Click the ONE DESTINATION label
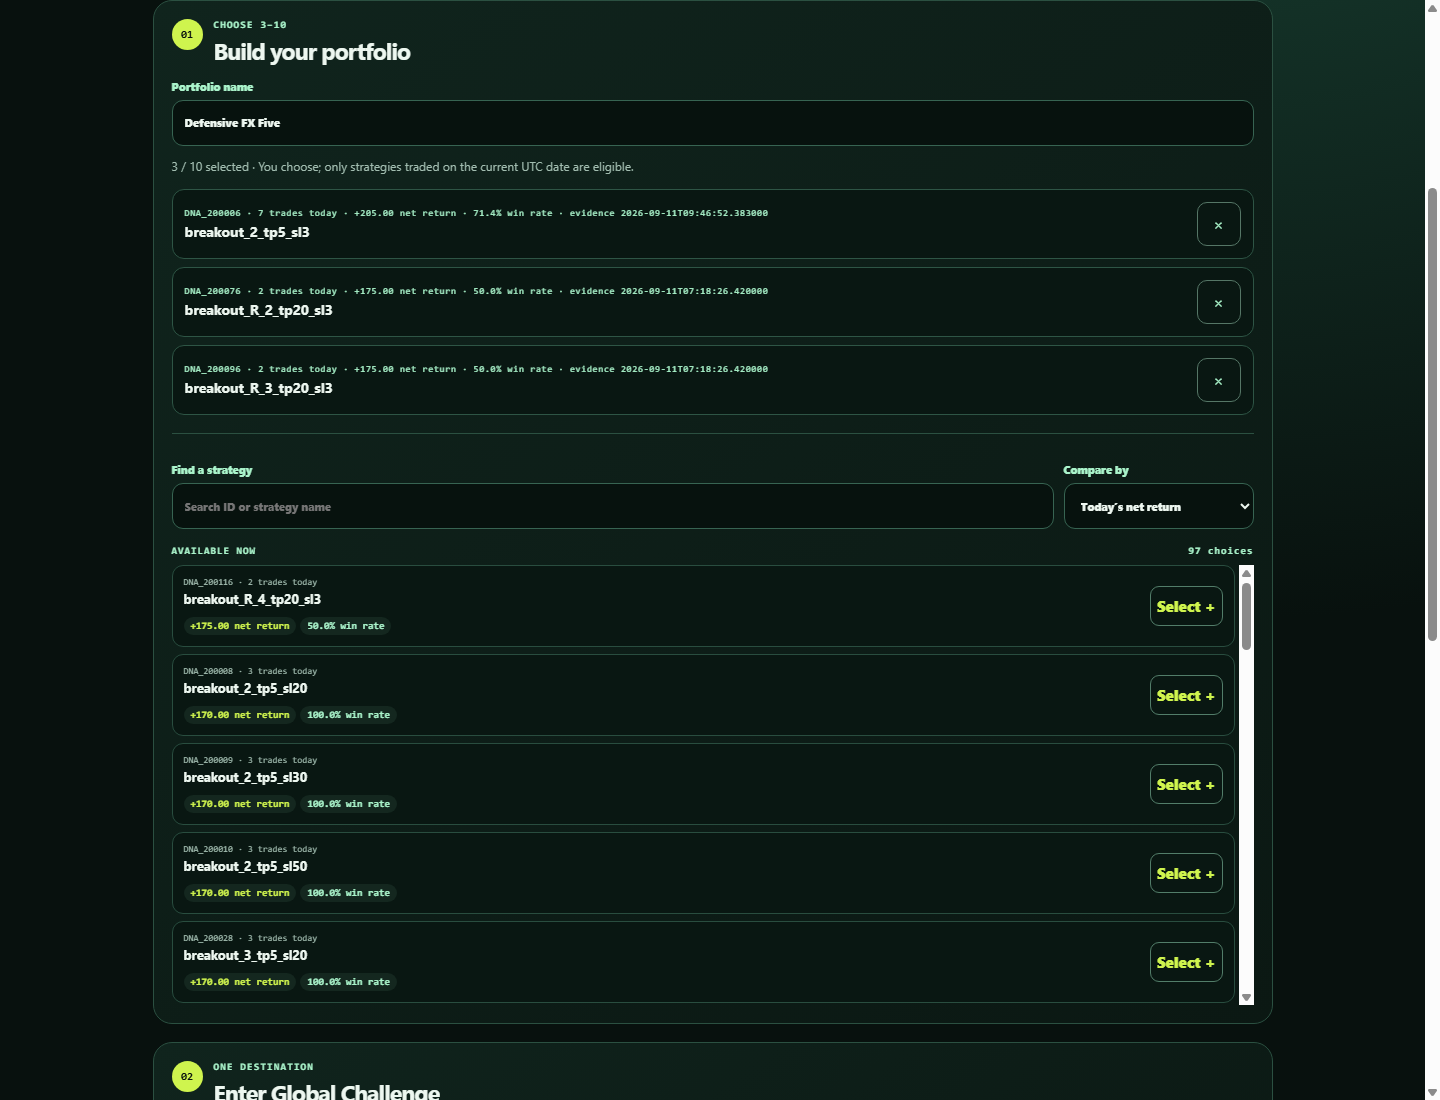1440x1100 pixels. (x=263, y=1067)
